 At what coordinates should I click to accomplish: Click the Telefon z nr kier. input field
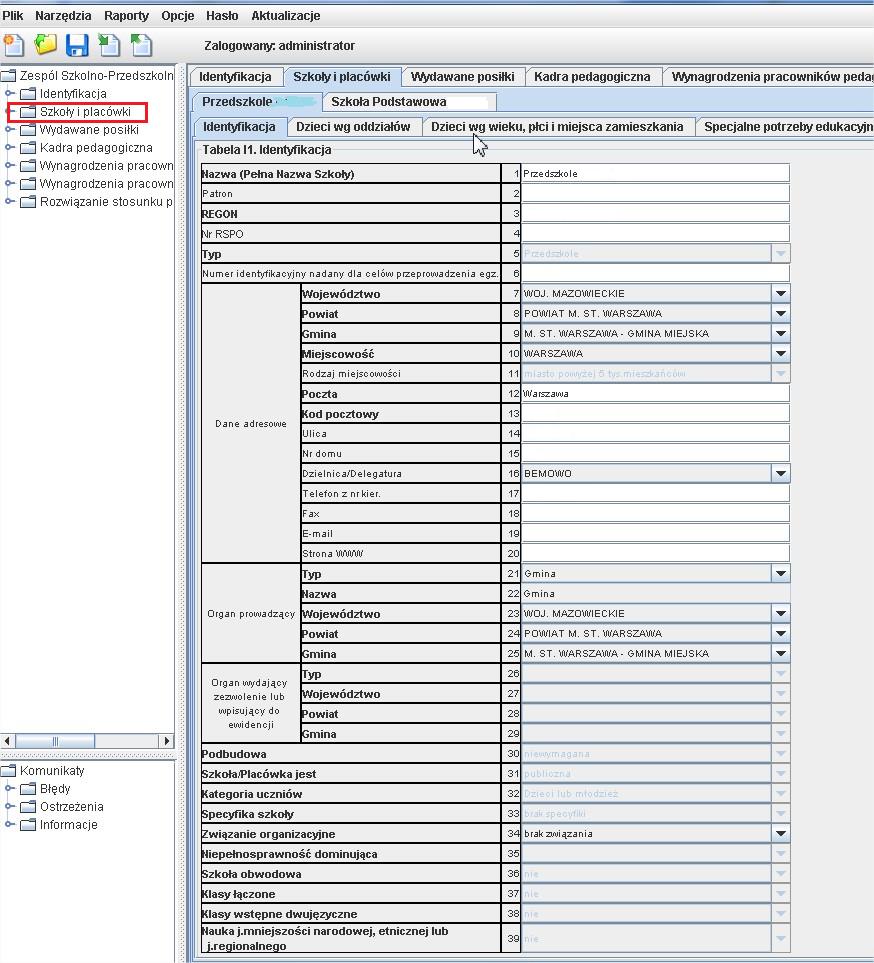[655, 493]
